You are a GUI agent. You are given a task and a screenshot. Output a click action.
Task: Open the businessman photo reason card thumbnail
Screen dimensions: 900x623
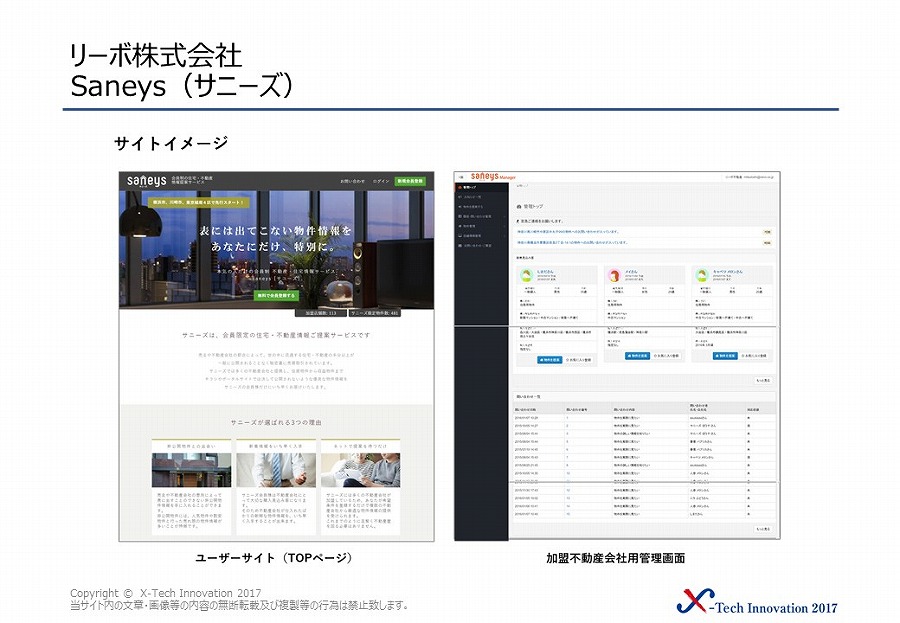276,470
